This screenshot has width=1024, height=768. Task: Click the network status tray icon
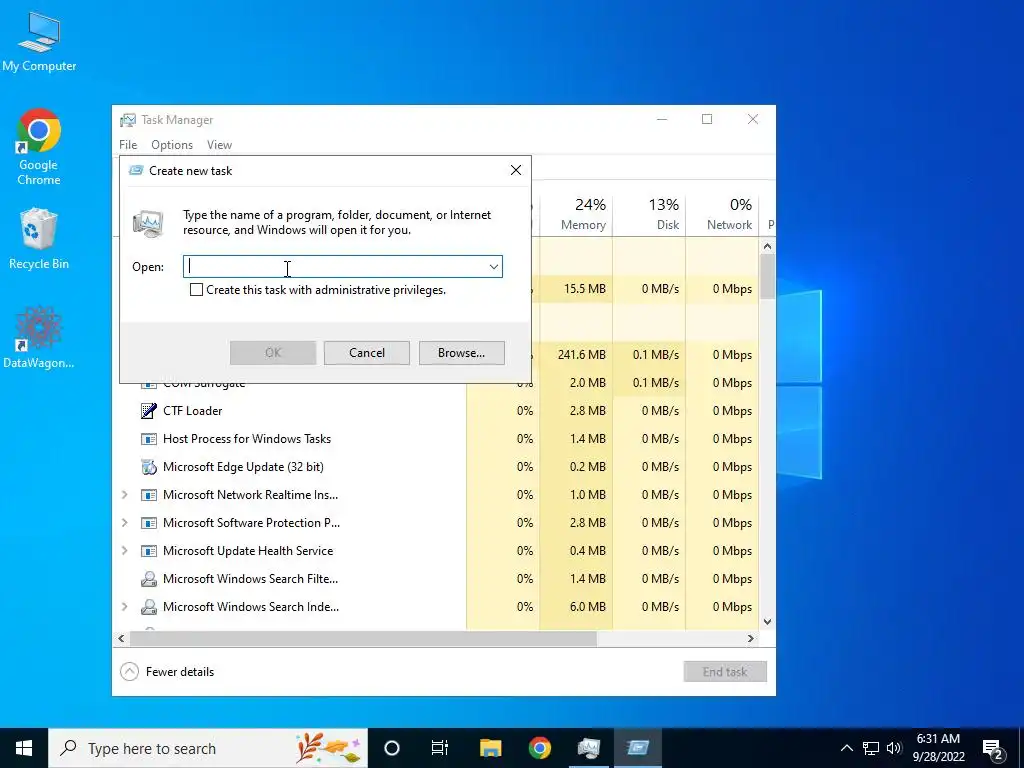coord(871,748)
